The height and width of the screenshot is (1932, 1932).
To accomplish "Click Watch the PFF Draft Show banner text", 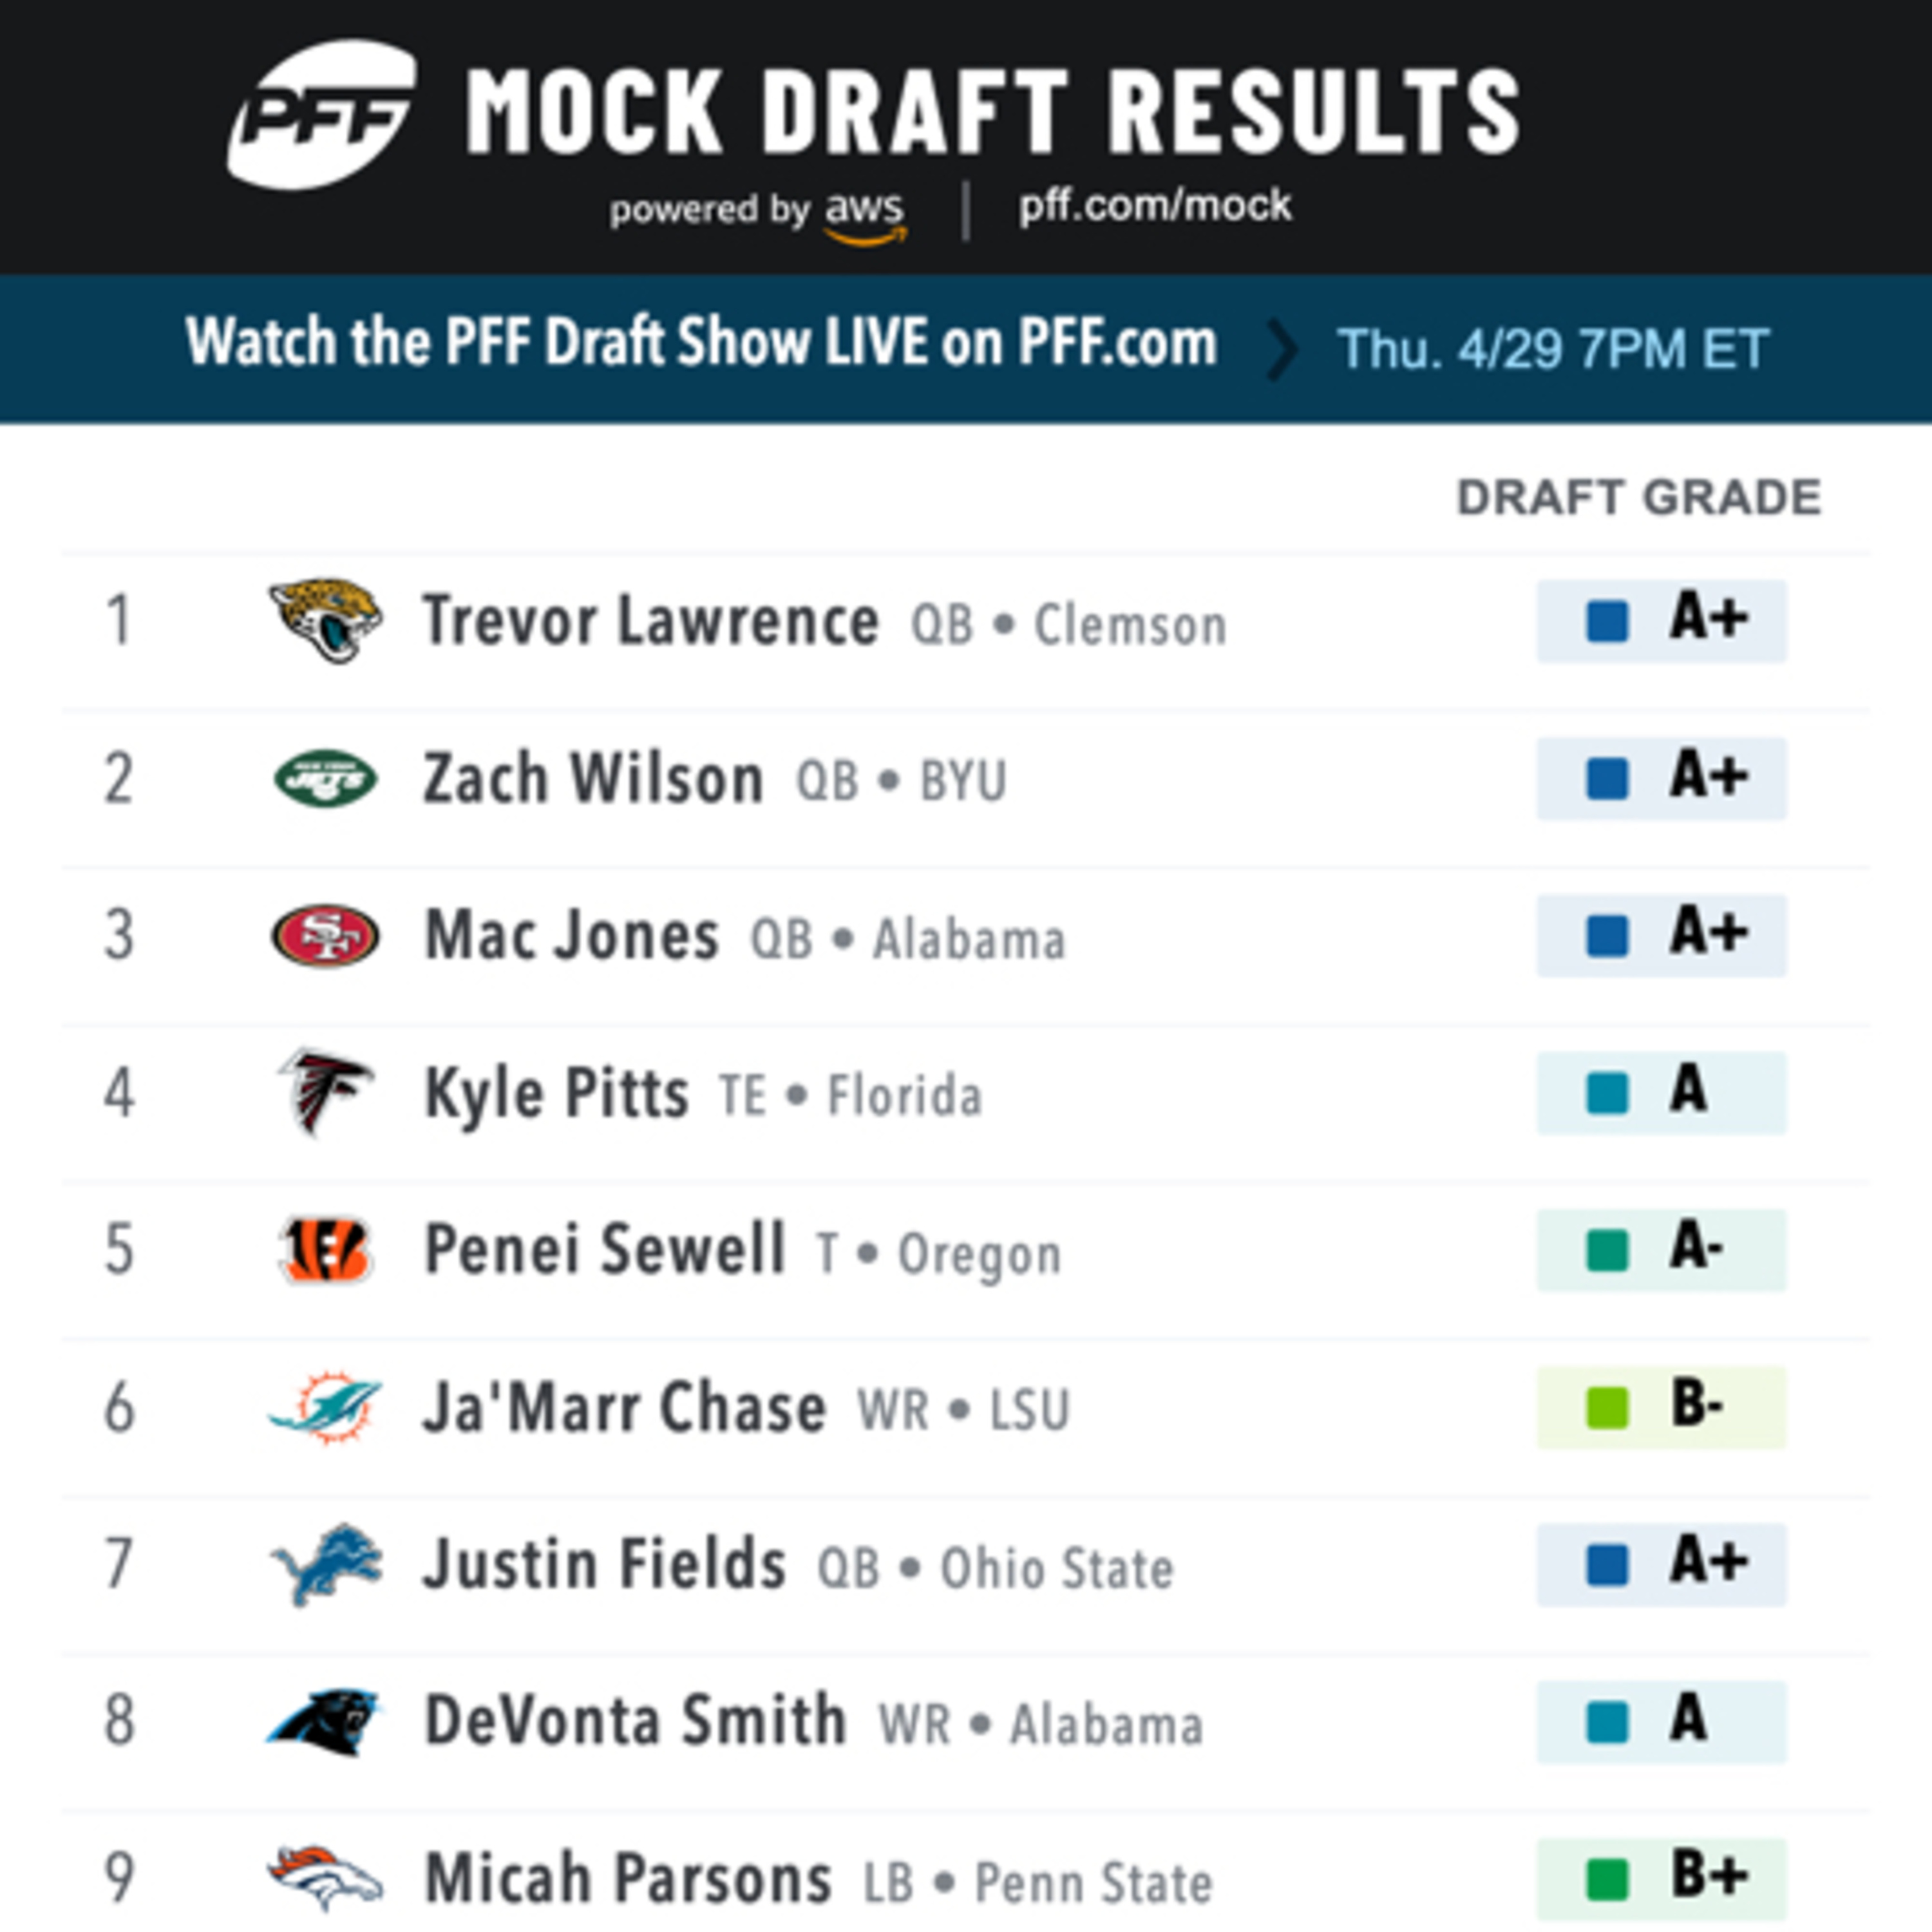I will (x=701, y=343).
